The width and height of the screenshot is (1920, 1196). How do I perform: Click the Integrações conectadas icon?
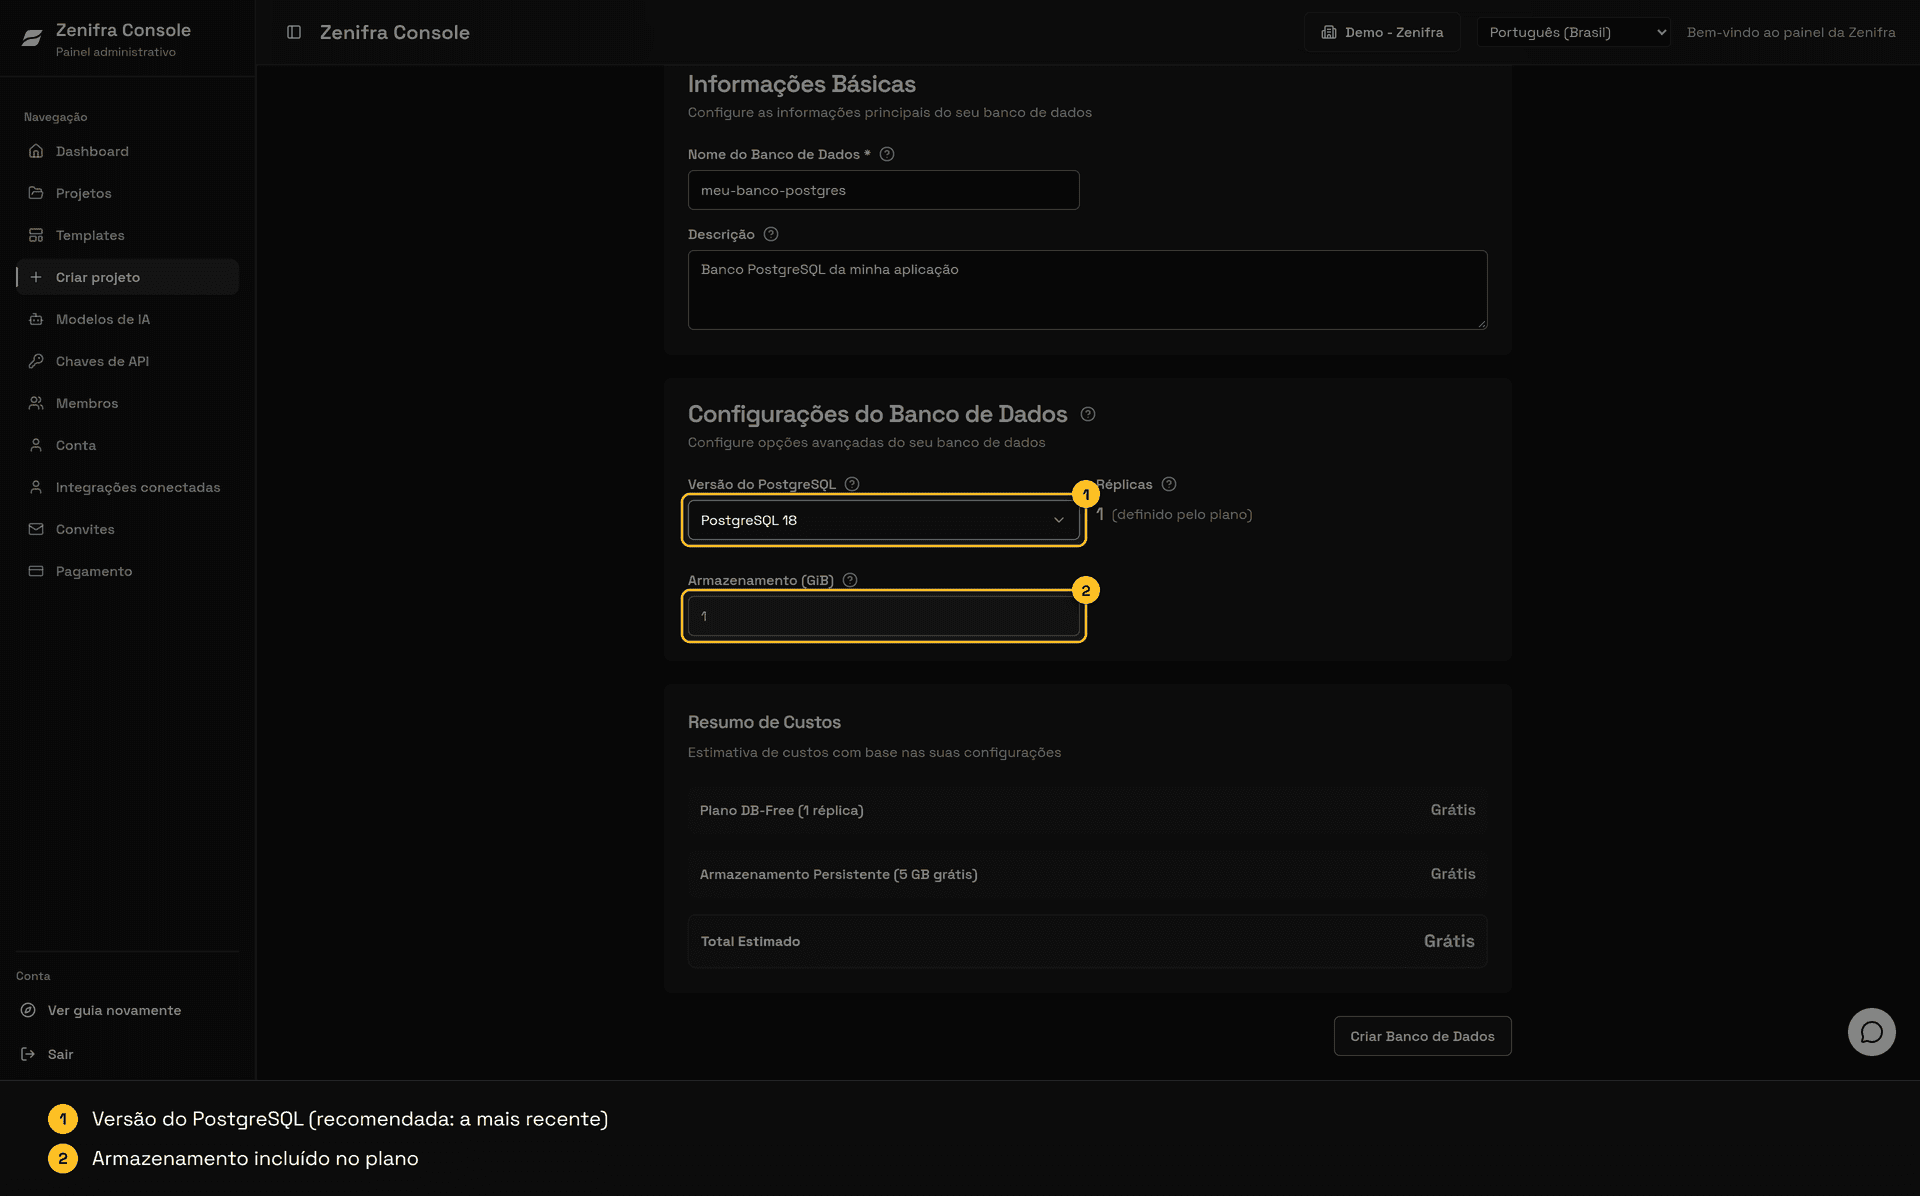point(36,487)
